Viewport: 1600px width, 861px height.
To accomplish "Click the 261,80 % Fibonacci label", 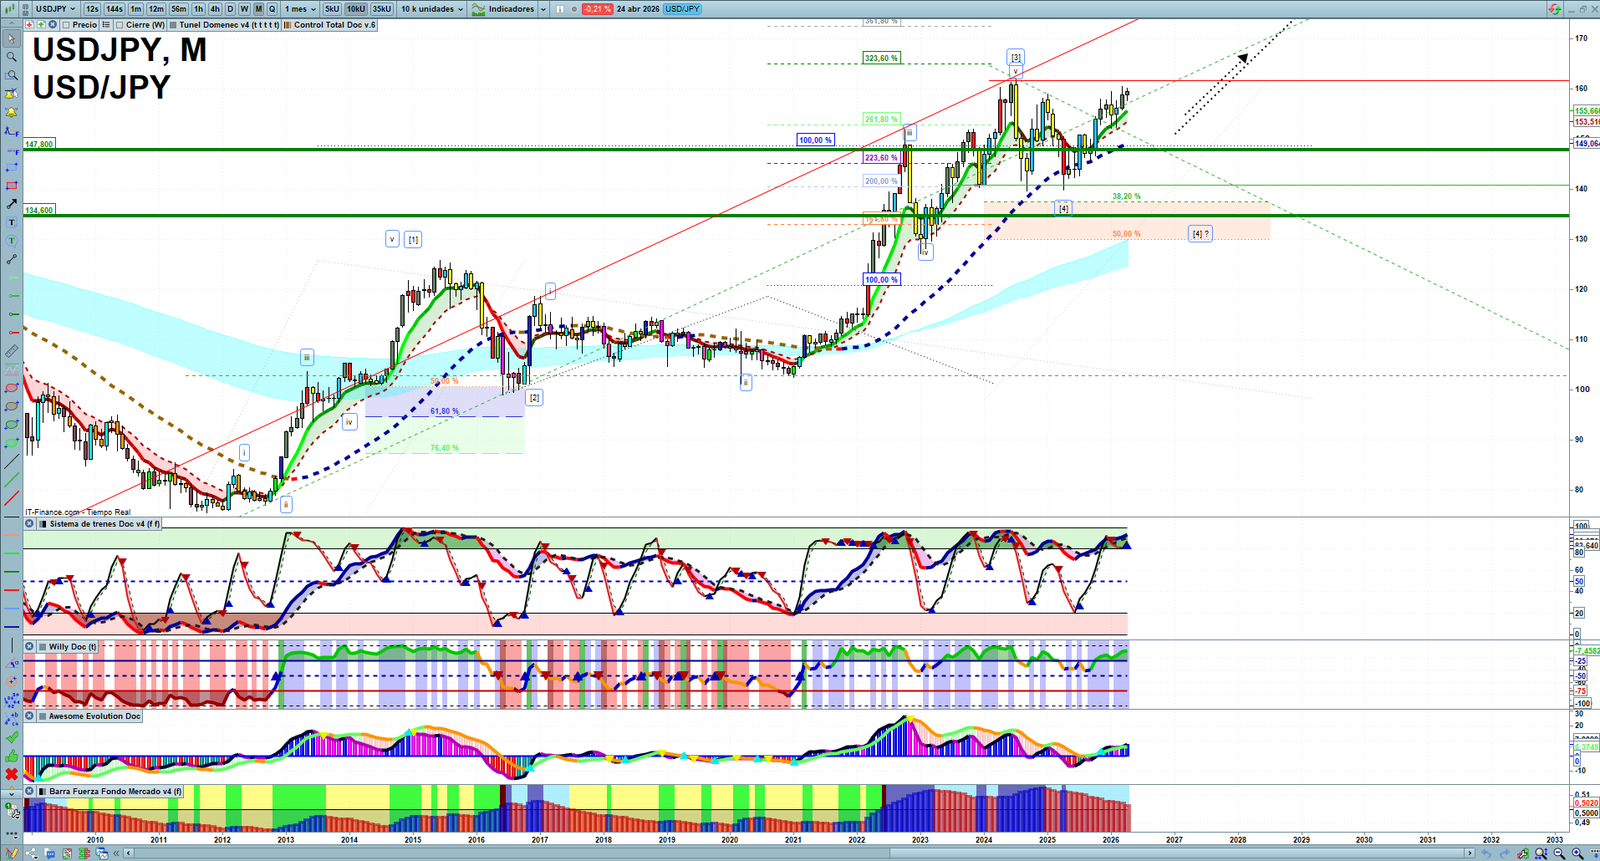I will (881, 119).
